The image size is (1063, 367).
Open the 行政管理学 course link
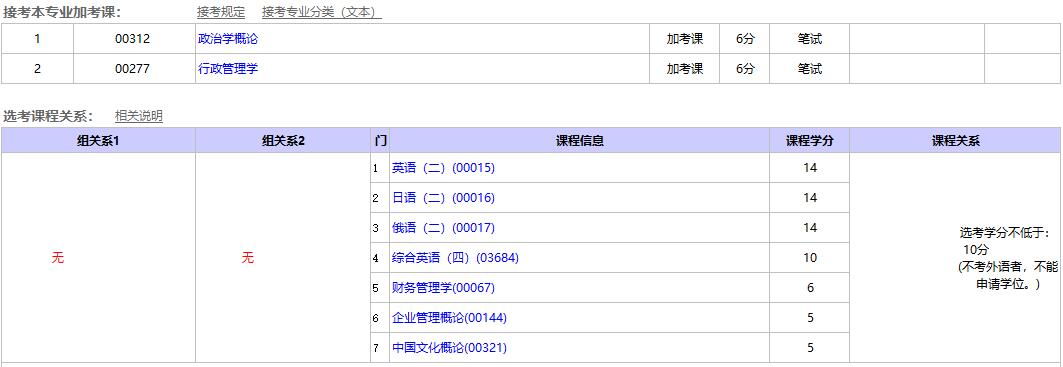point(228,69)
